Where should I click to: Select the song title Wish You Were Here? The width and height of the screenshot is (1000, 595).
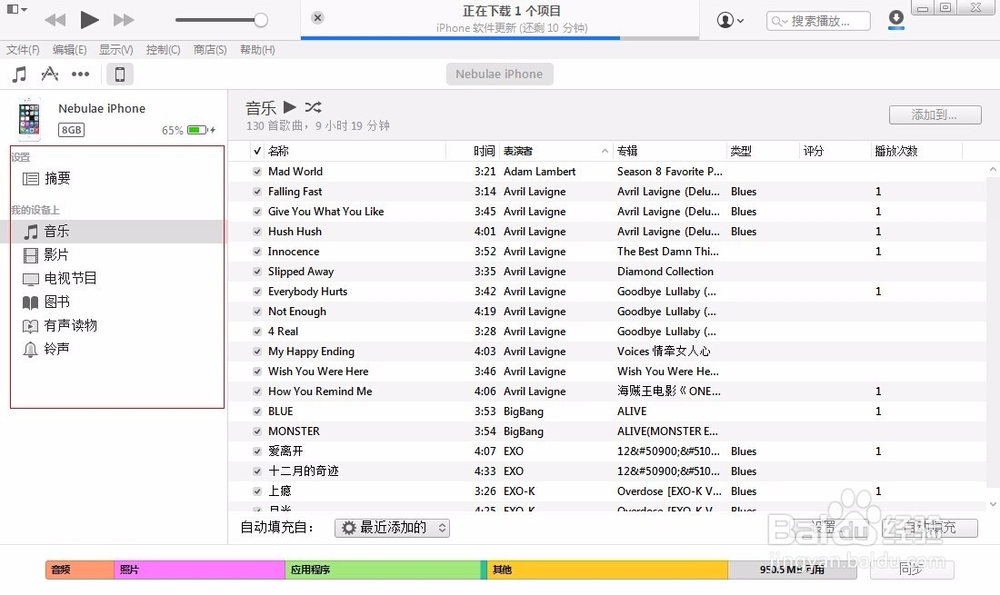318,371
